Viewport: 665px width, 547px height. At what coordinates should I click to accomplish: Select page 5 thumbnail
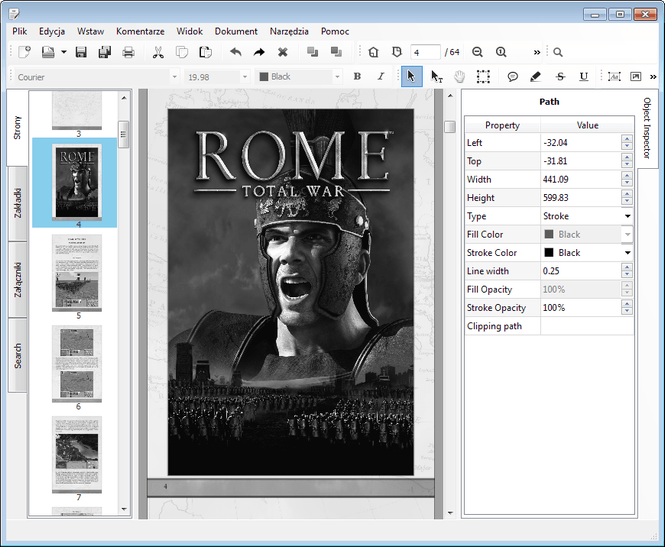tap(77, 273)
